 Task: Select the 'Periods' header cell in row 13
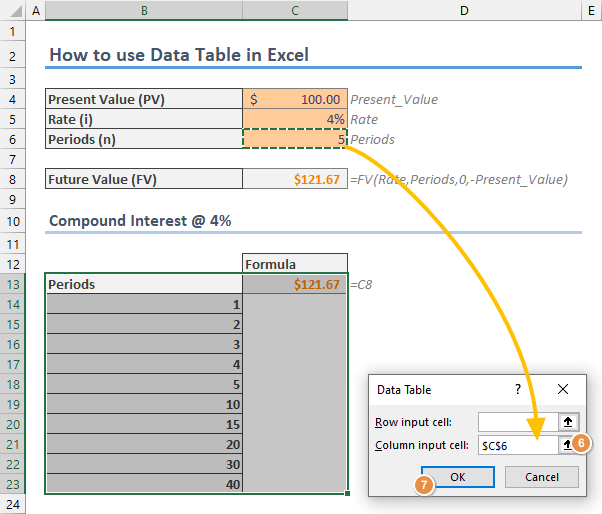tap(144, 284)
